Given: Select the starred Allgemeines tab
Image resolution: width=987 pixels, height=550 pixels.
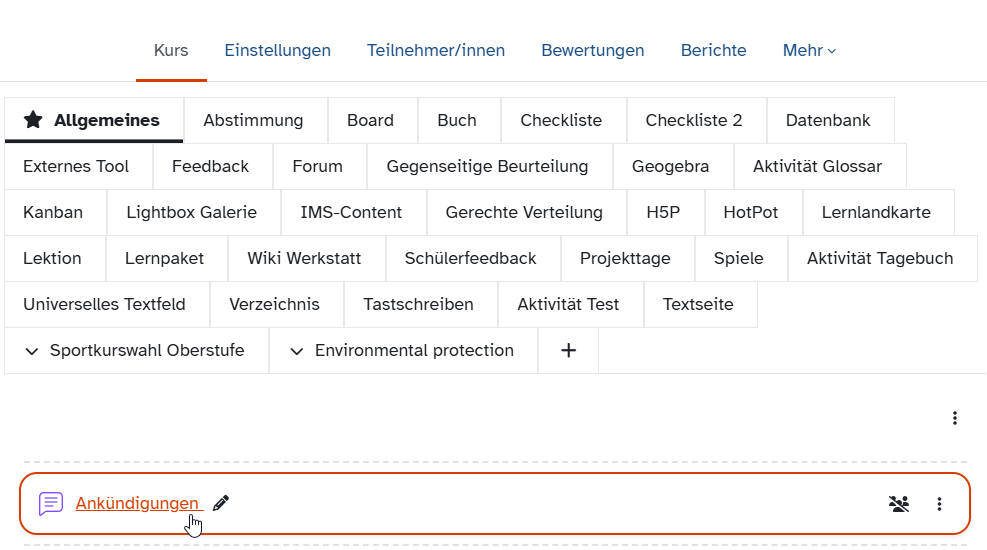Looking at the screenshot, I should (93, 120).
